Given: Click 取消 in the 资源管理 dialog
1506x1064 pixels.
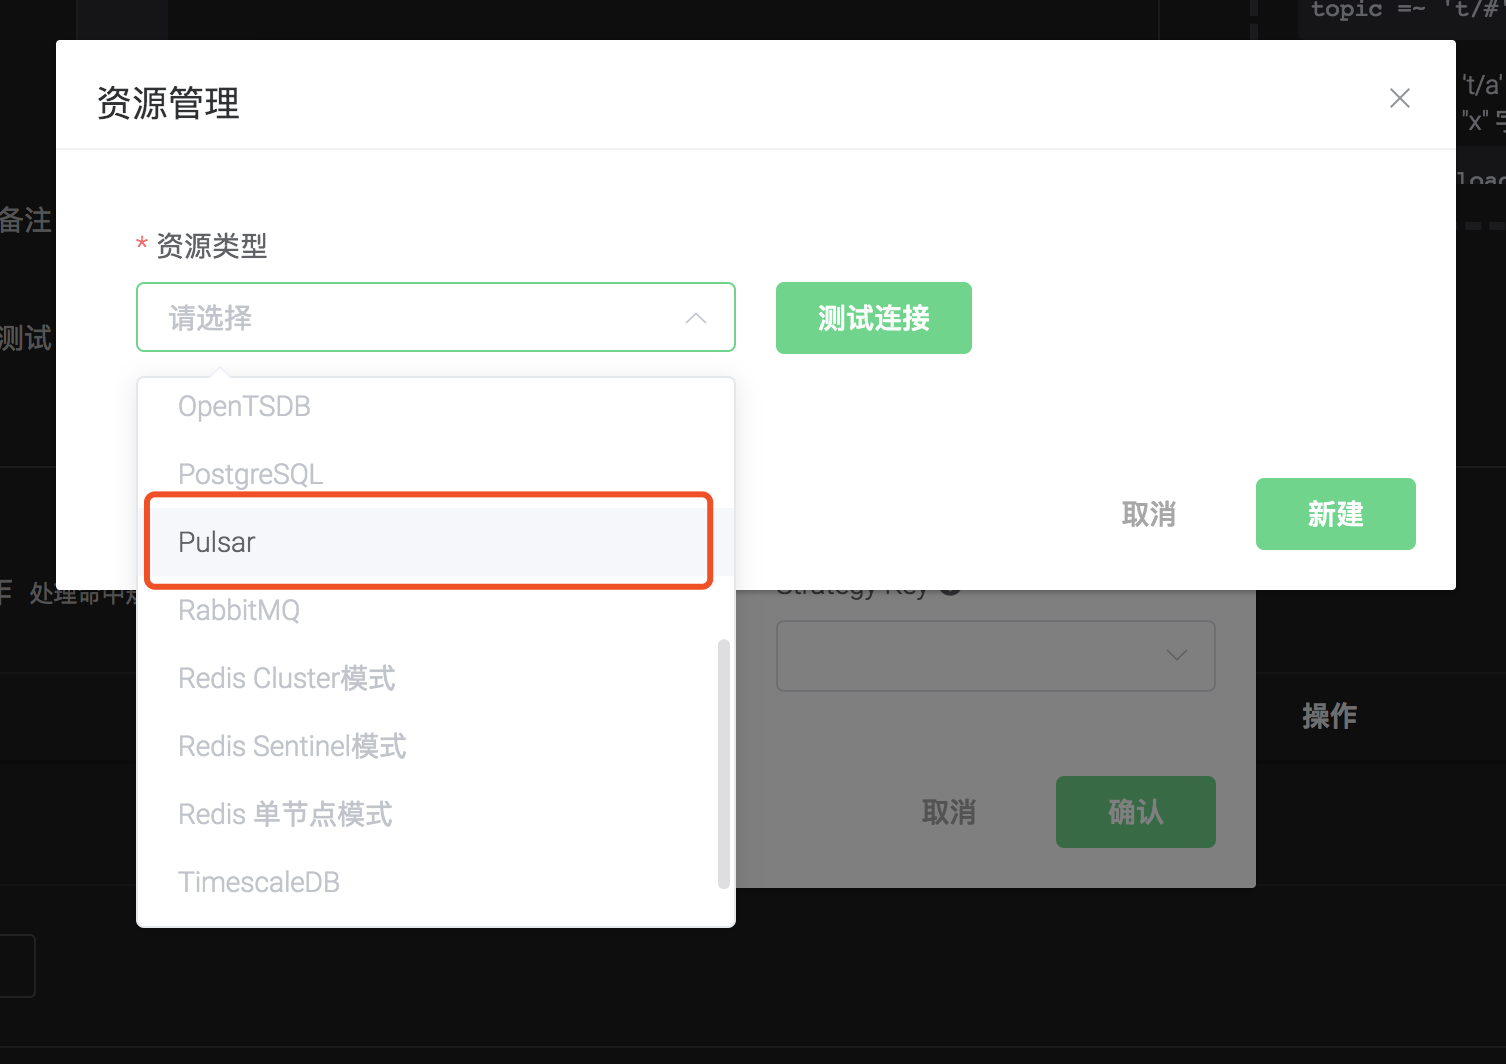Looking at the screenshot, I should coord(1148,514).
